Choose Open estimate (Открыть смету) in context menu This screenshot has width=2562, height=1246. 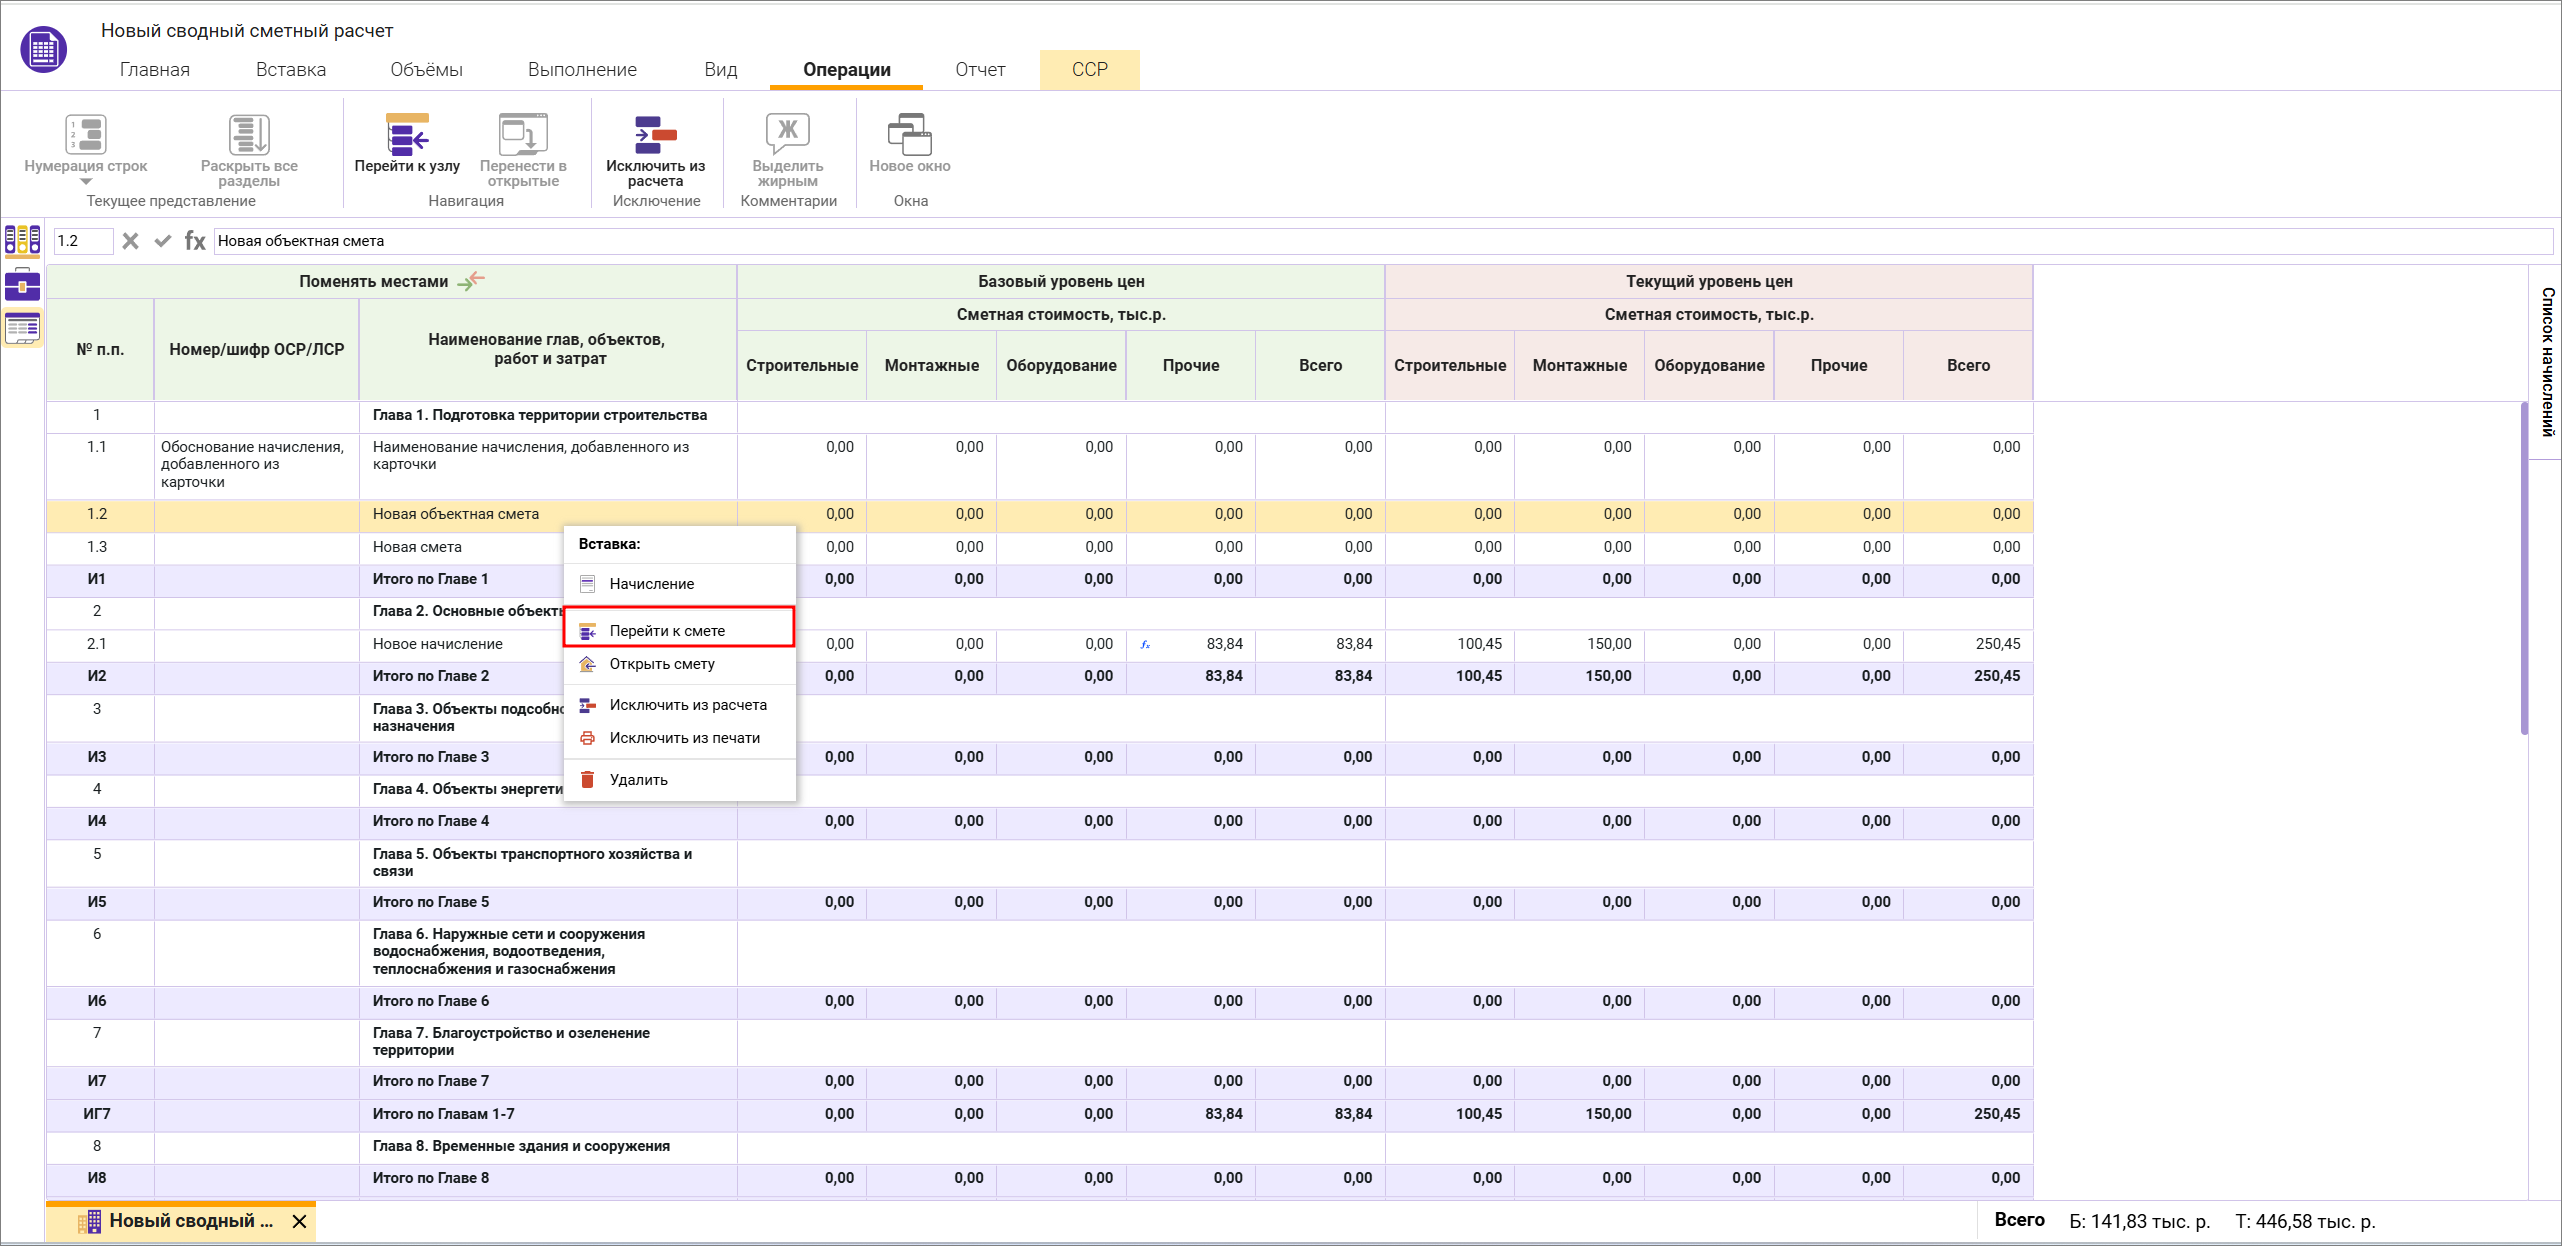point(661,664)
